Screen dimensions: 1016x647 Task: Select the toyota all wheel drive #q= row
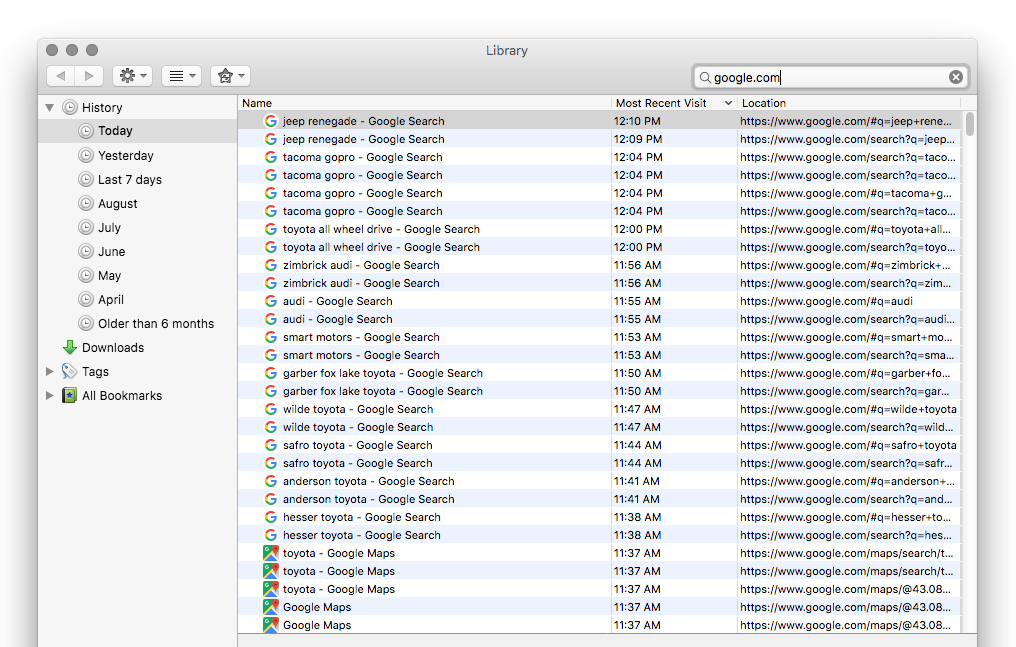599,229
